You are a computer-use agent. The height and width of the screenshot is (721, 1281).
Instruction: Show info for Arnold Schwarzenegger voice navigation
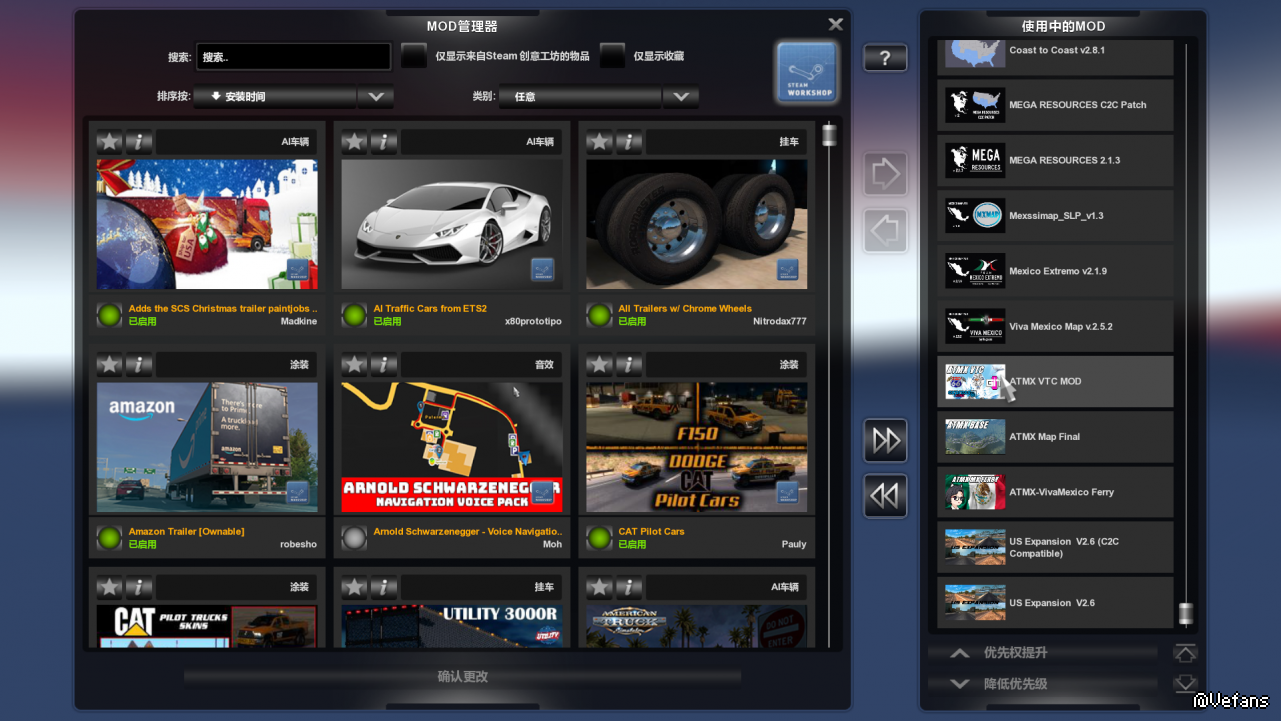point(384,365)
